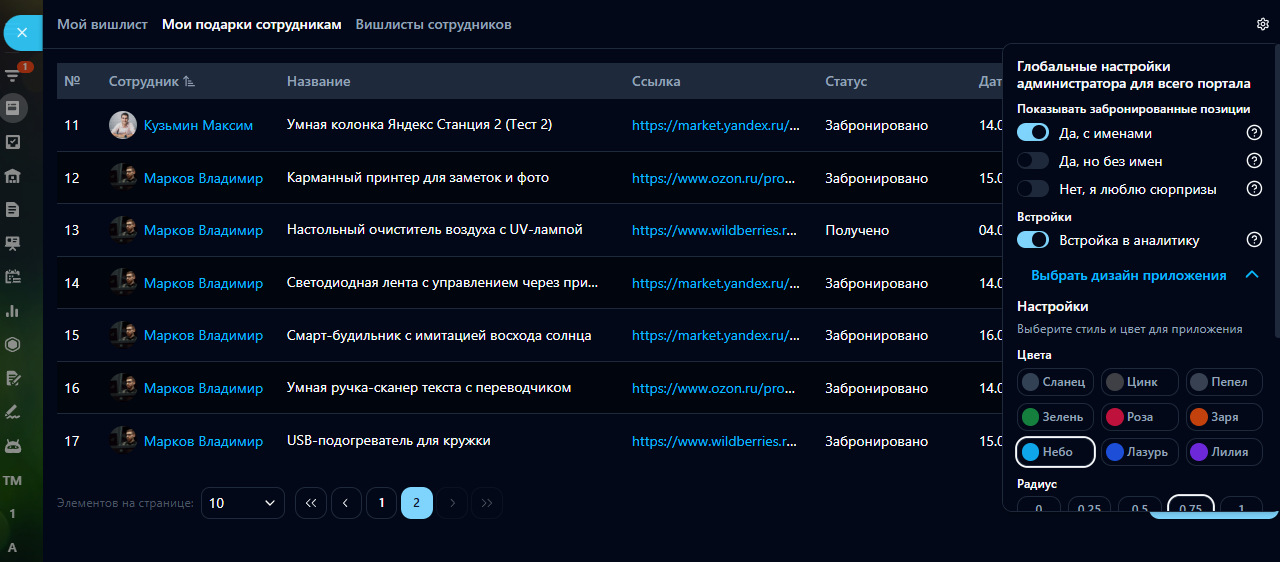The height and width of the screenshot is (562, 1280).
Task: Toggle the "Встройка в аналитику" switch
Action: (x=1033, y=240)
